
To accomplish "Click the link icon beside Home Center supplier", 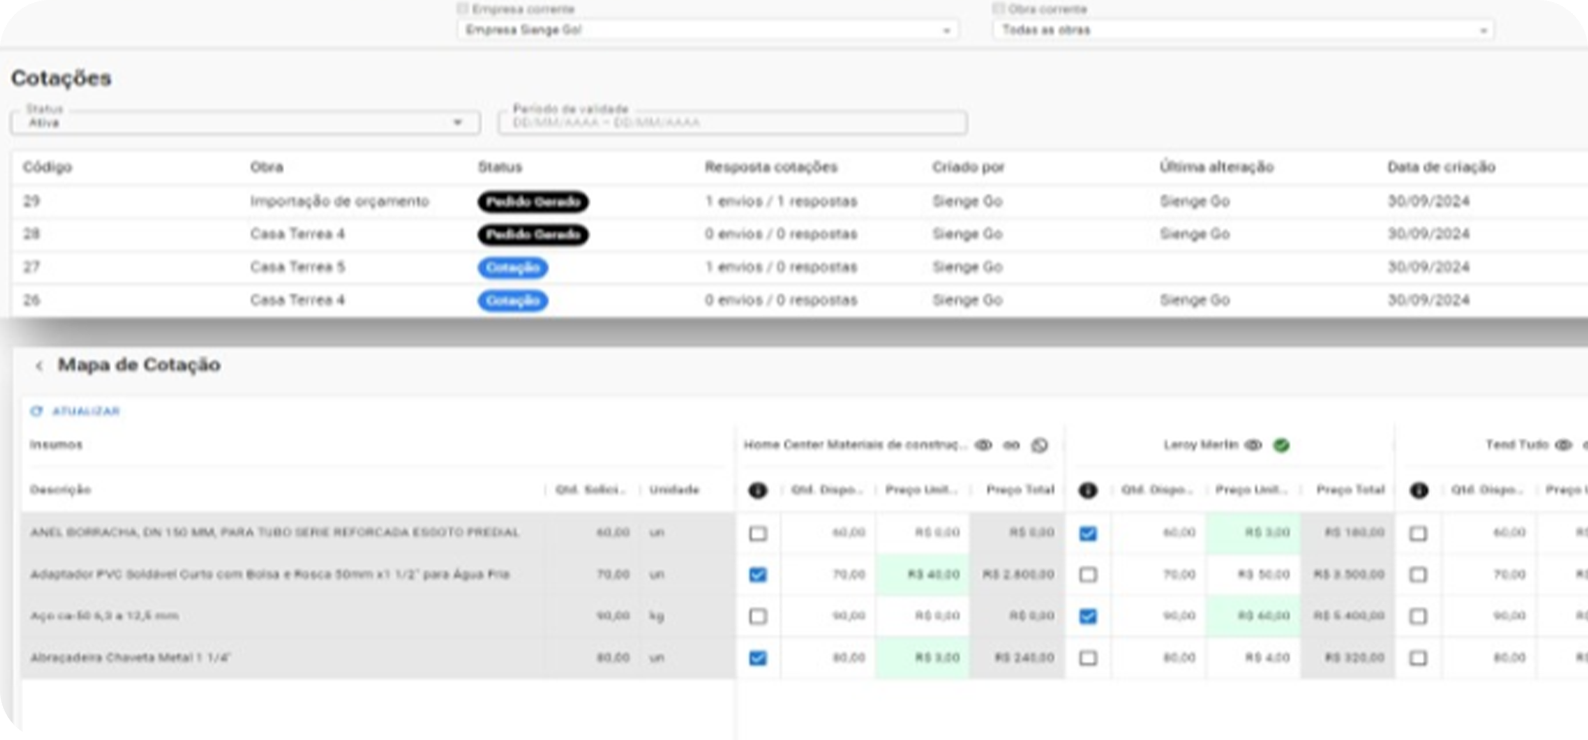I will [x=1011, y=445].
